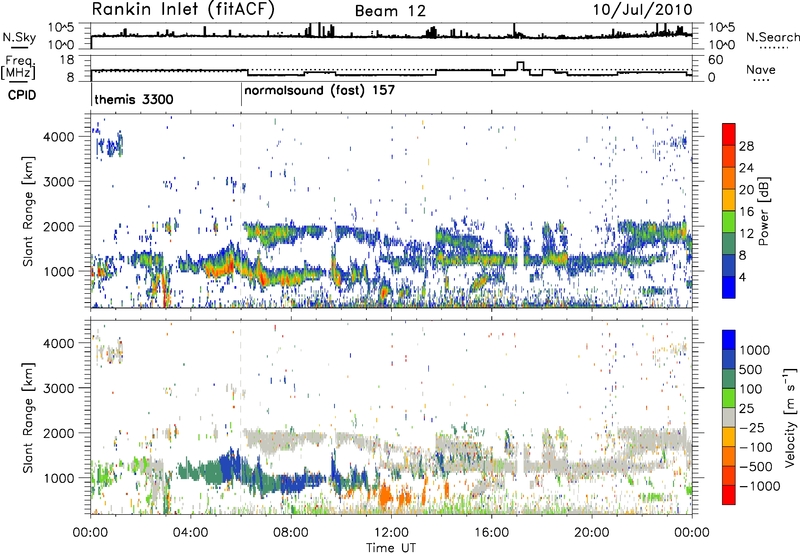Pick the orange −500 to −100 velocity swatch

(729, 457)
